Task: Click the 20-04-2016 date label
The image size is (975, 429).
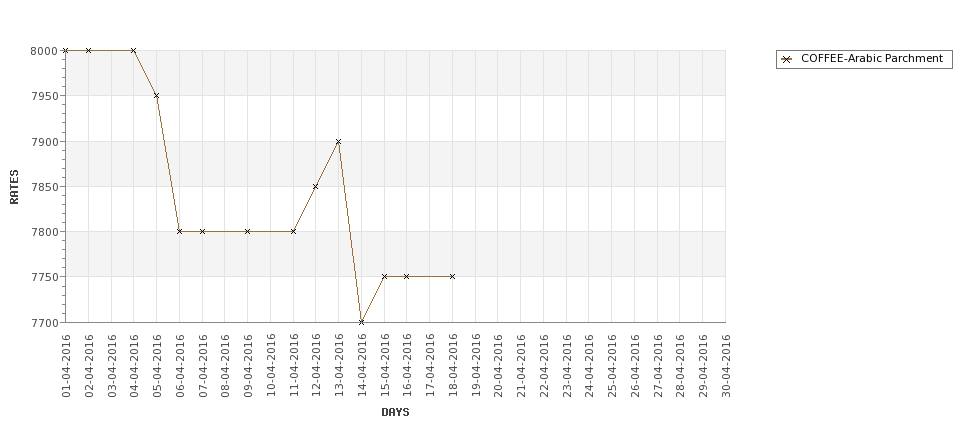Action: (498, 366)
